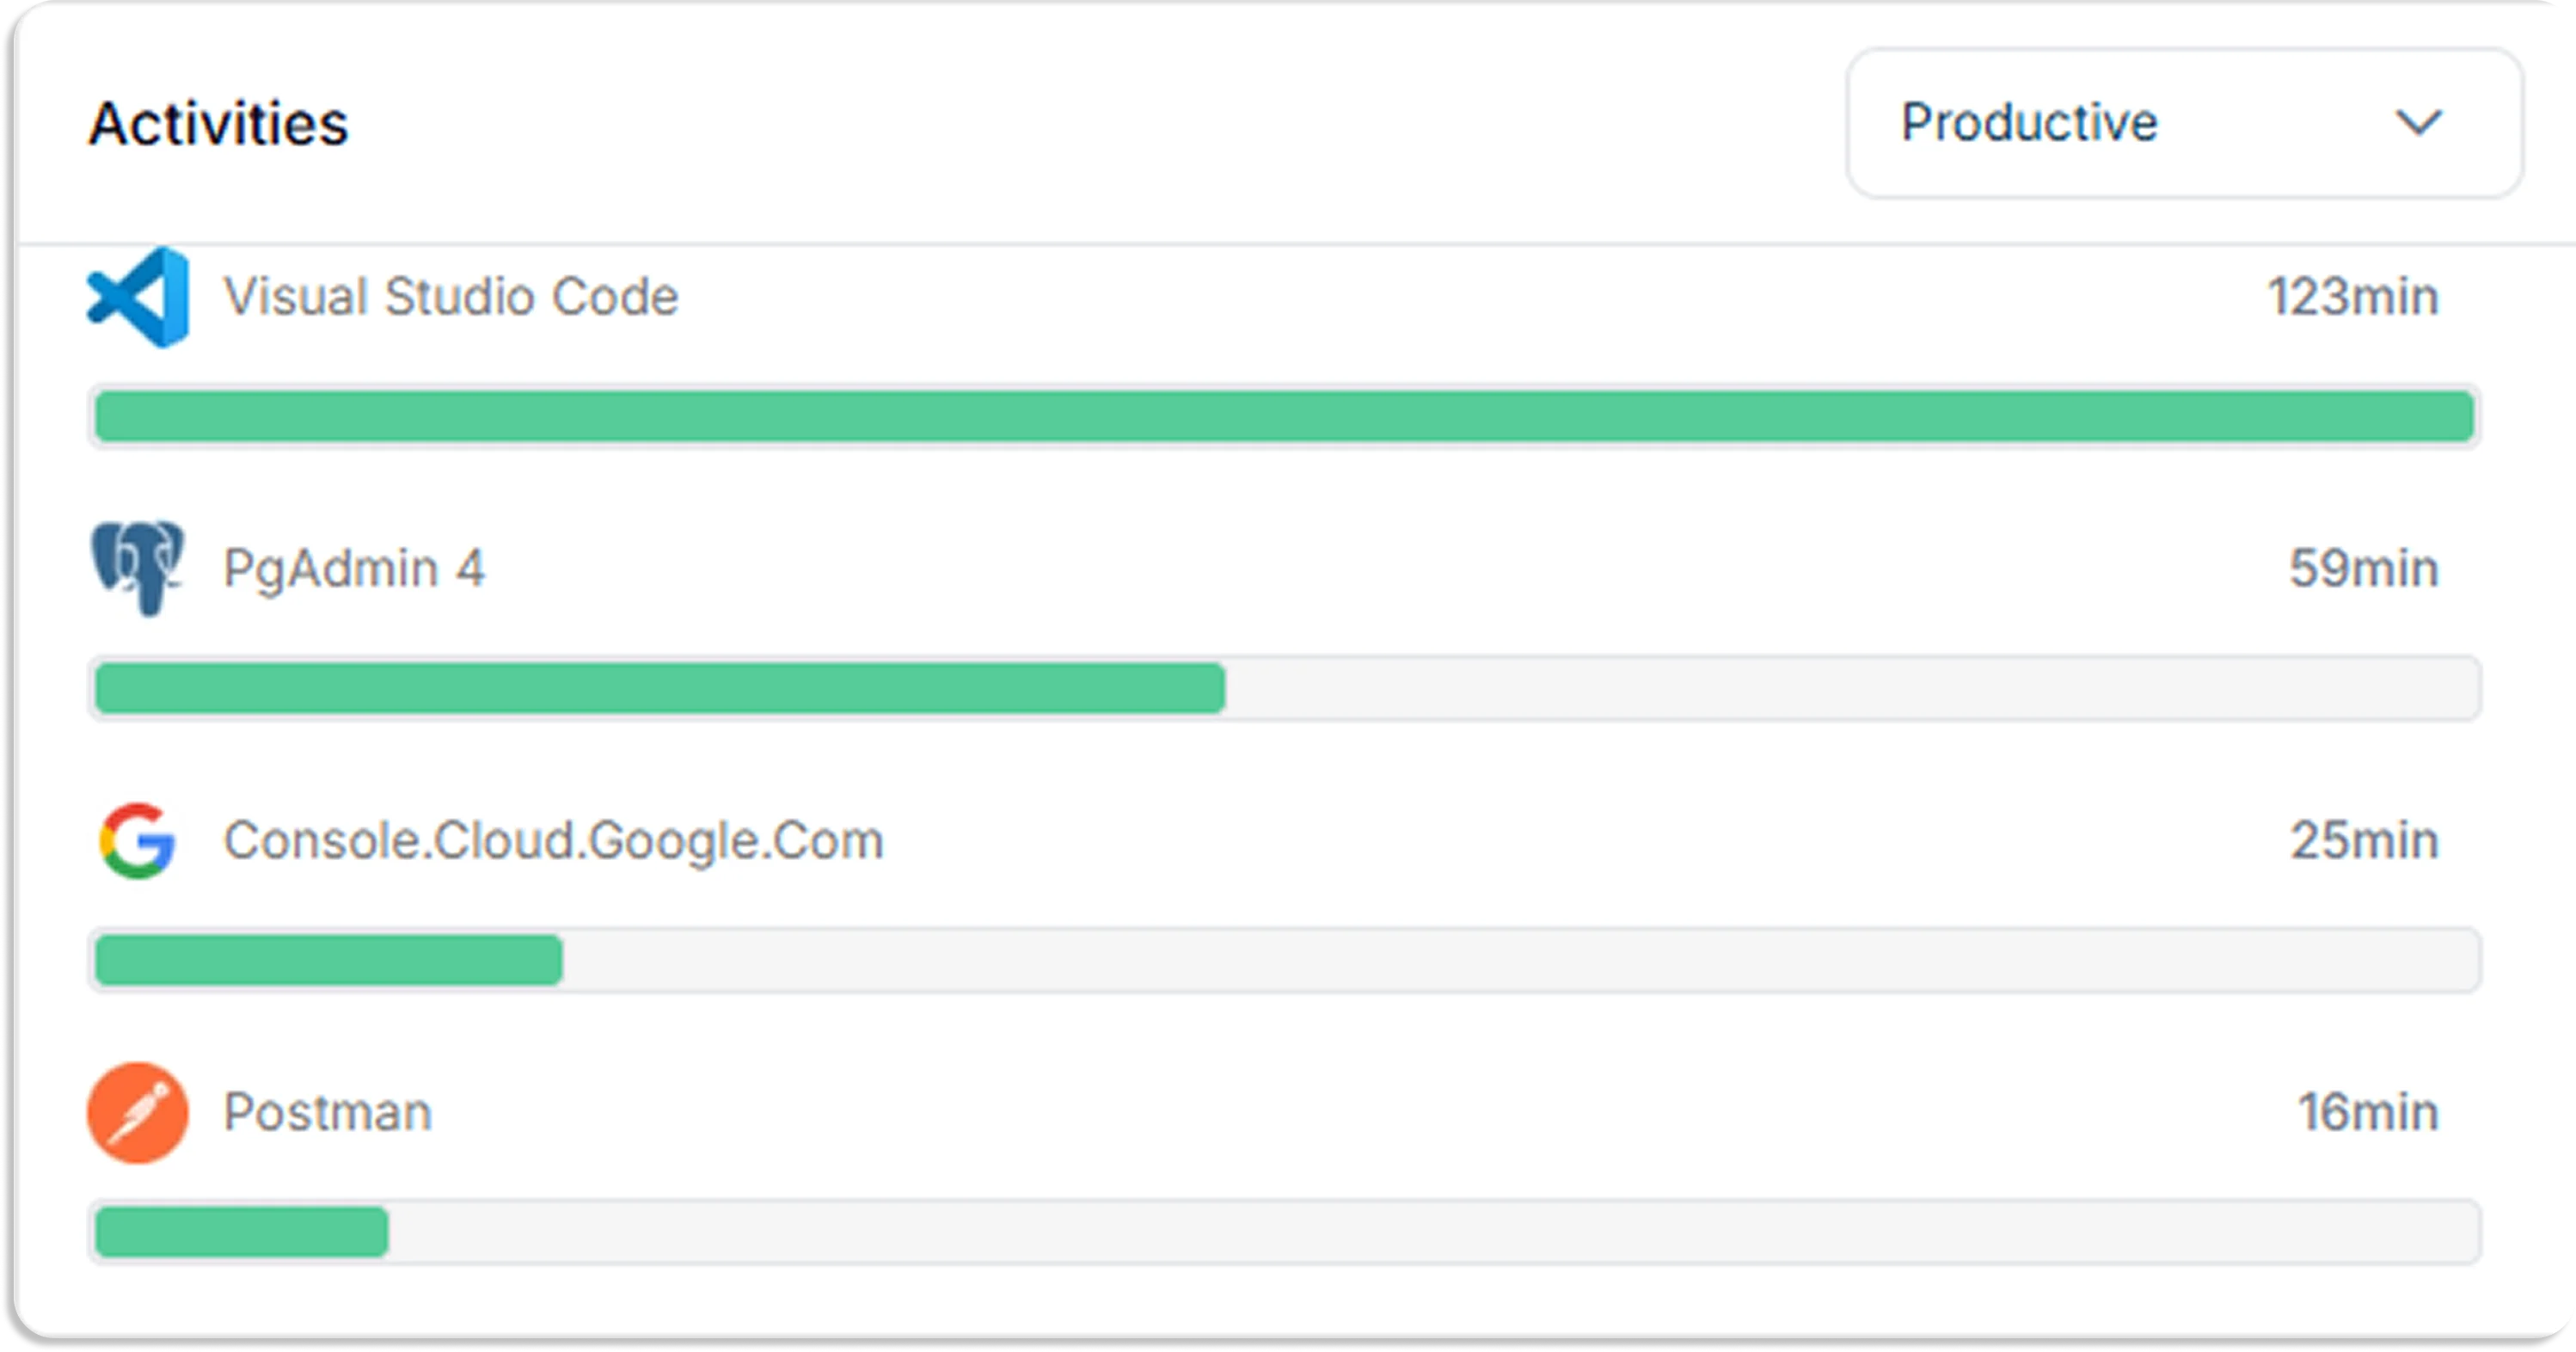Click the Activities heading
Image resolution: width=2576 pixels, height=1352 pixels.
(x=218, y=123)
